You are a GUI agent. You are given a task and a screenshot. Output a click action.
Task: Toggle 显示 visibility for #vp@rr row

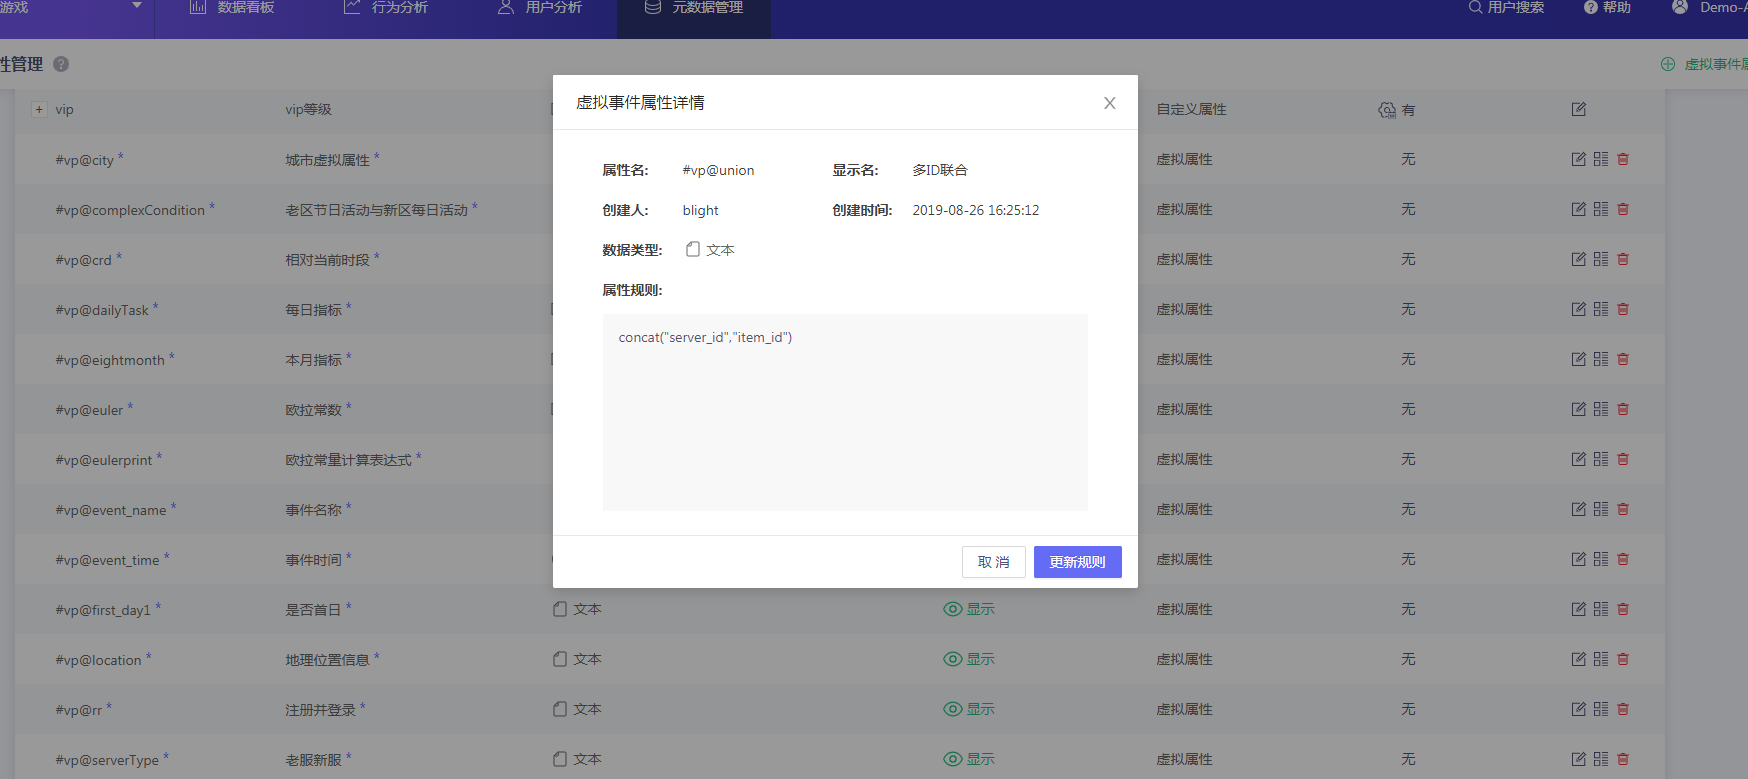[x=952, y=709]
